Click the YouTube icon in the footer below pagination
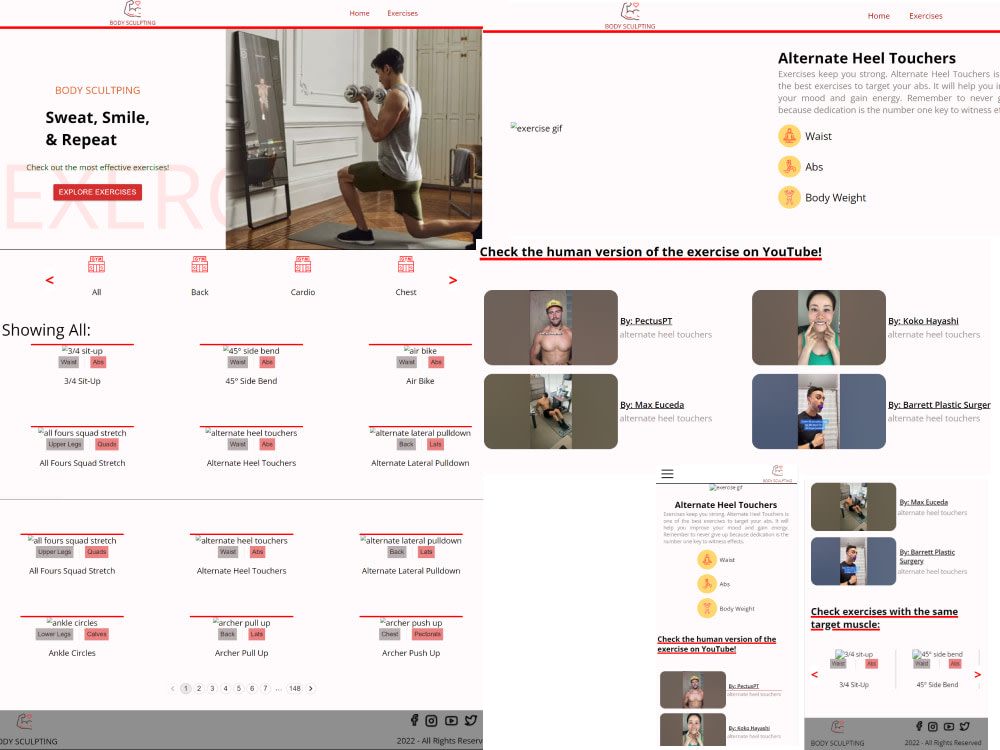Screen dimensions: 1000x750 point(452,721)
